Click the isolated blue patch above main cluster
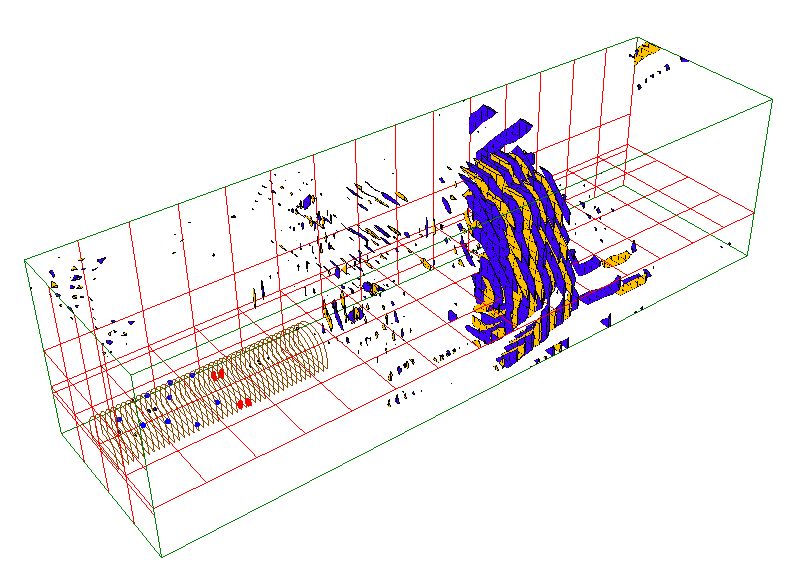The width and height of the screenshot is (810, 579). (482, 116)
